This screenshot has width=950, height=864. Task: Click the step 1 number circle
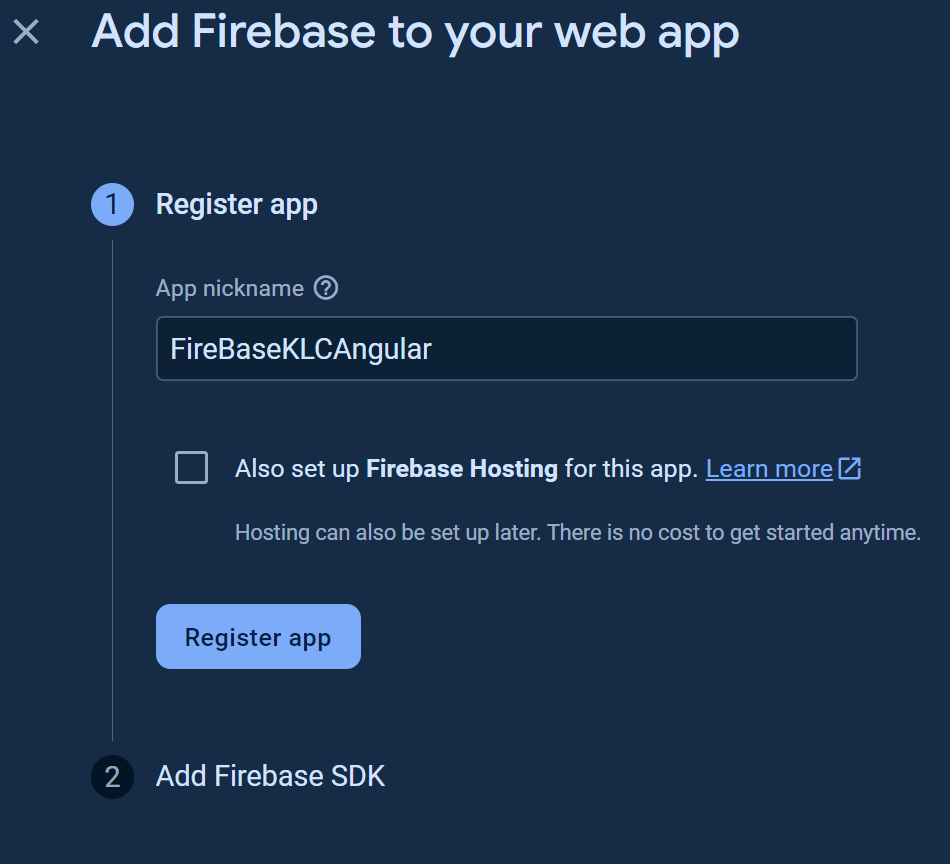point(112,205)
